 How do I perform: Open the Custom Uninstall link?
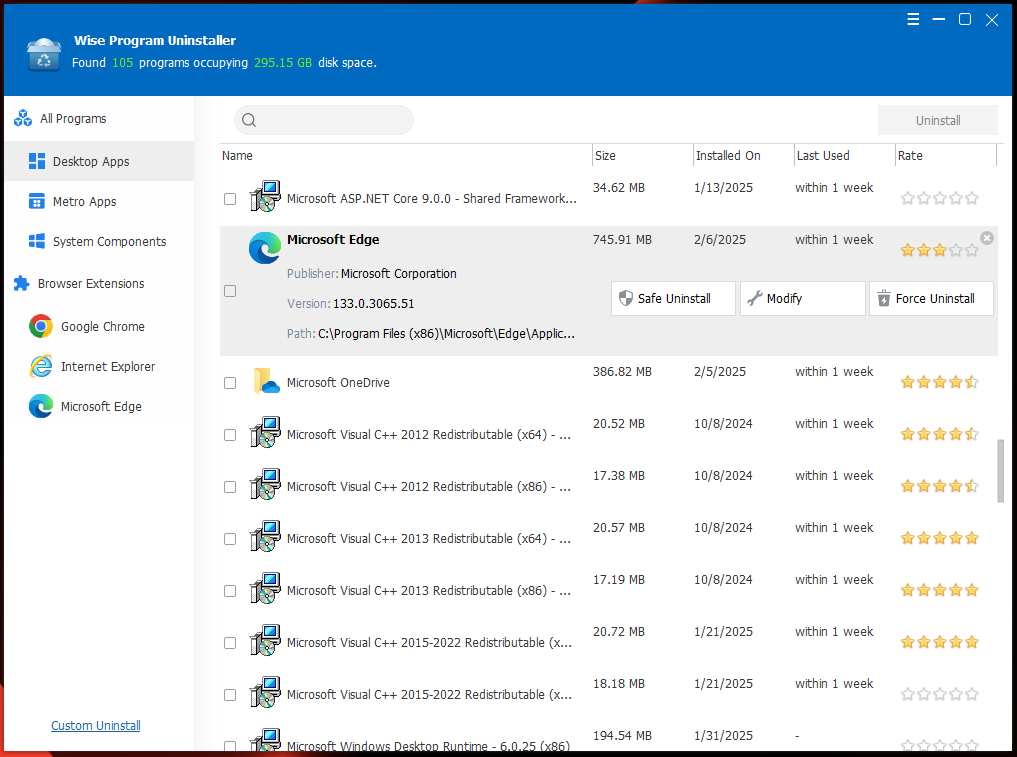pos(96,726)
